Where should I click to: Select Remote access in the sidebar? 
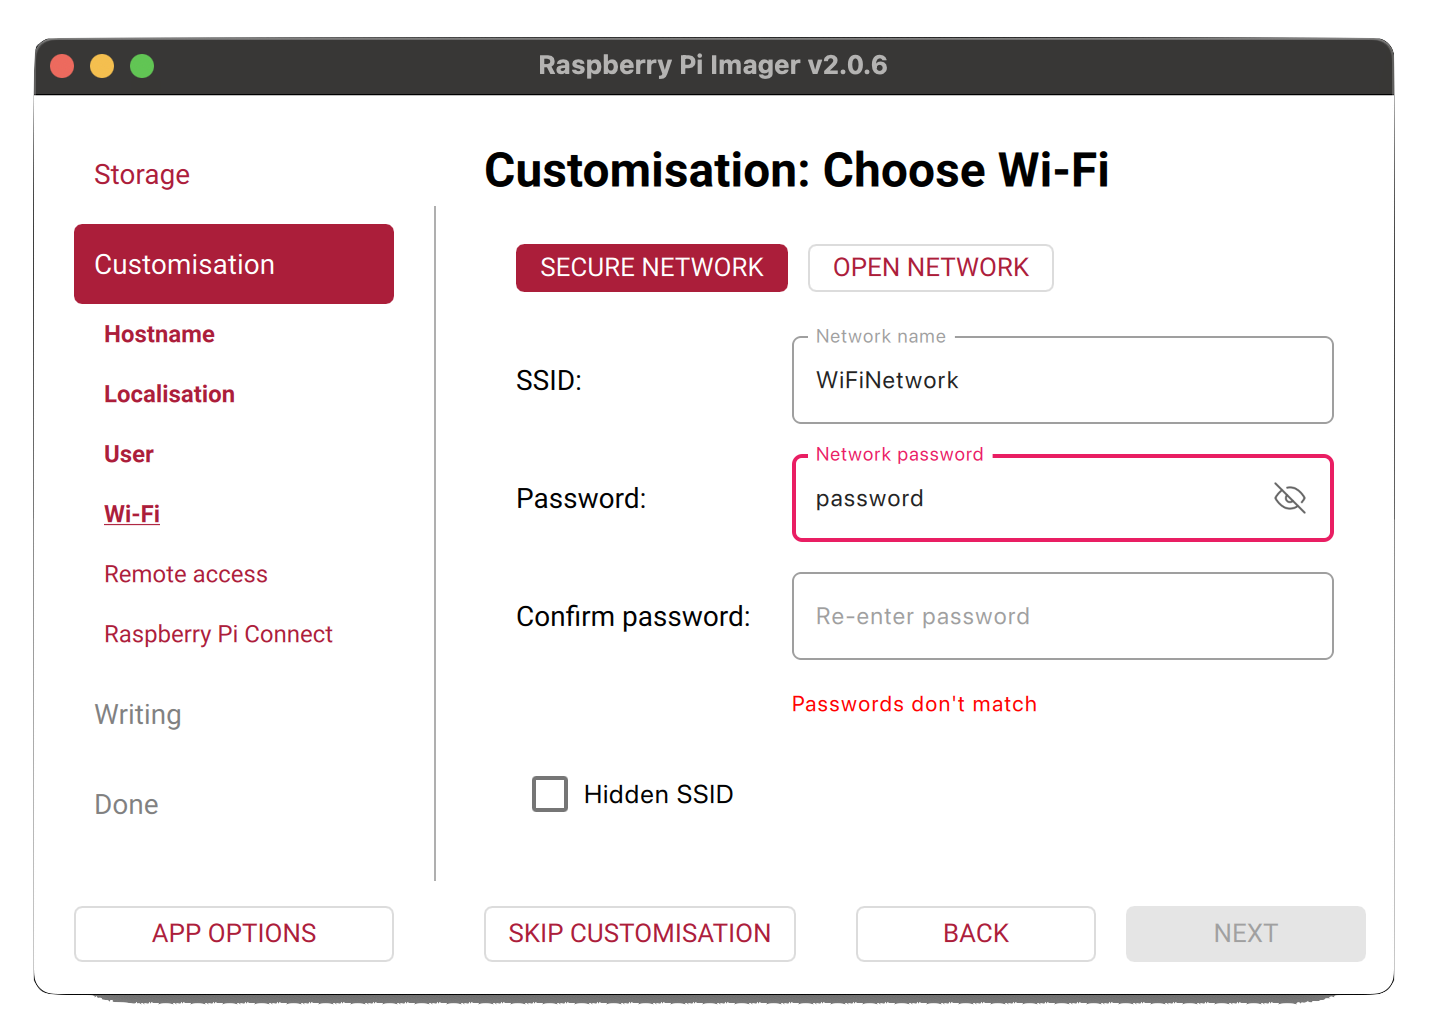tap(185, 573)
